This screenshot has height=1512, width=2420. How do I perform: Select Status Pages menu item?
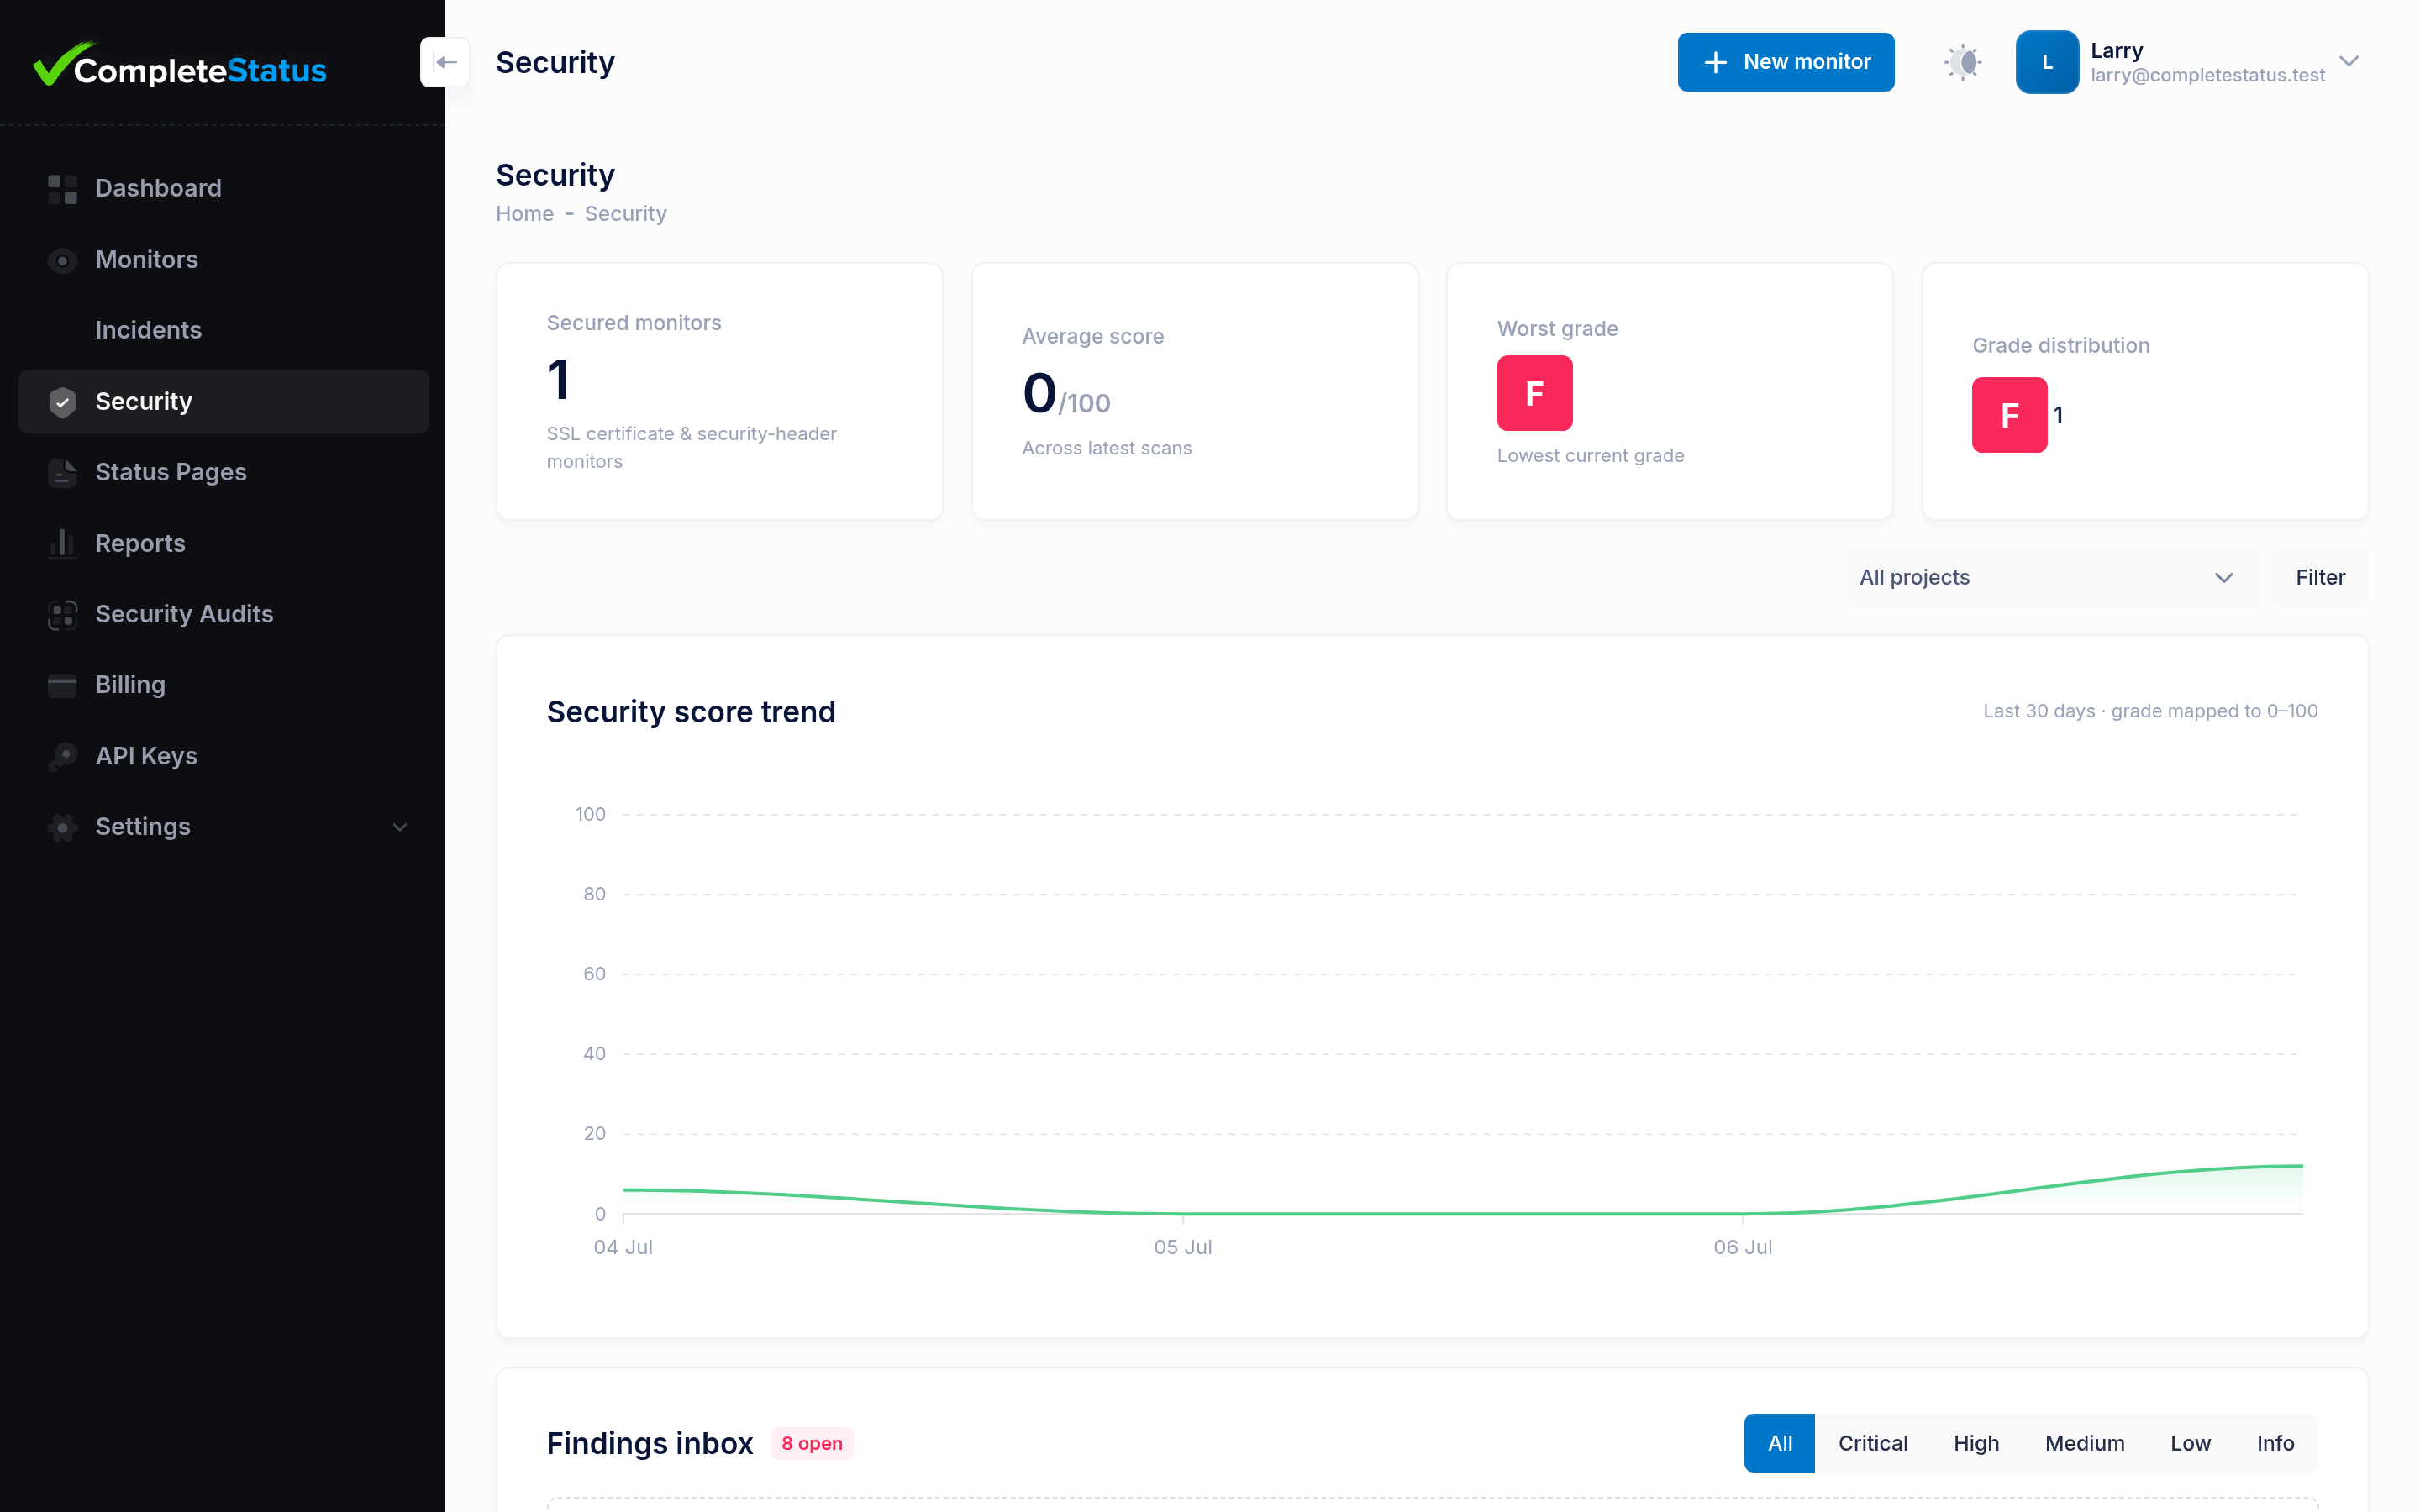point(223,472)
